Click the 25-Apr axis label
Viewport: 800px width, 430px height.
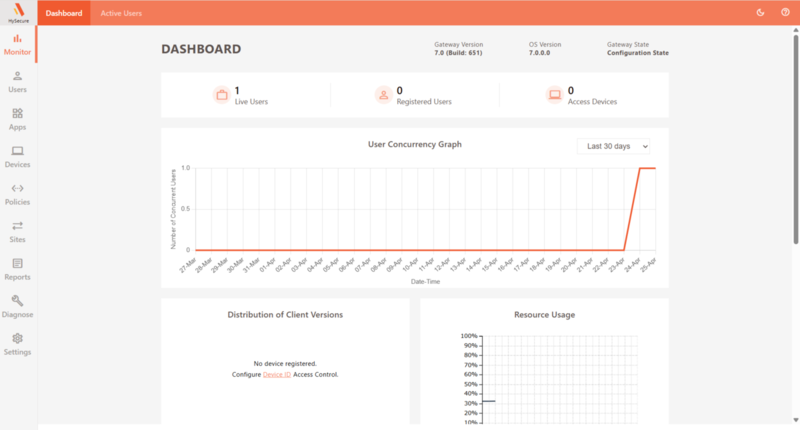tap(648, 265)
